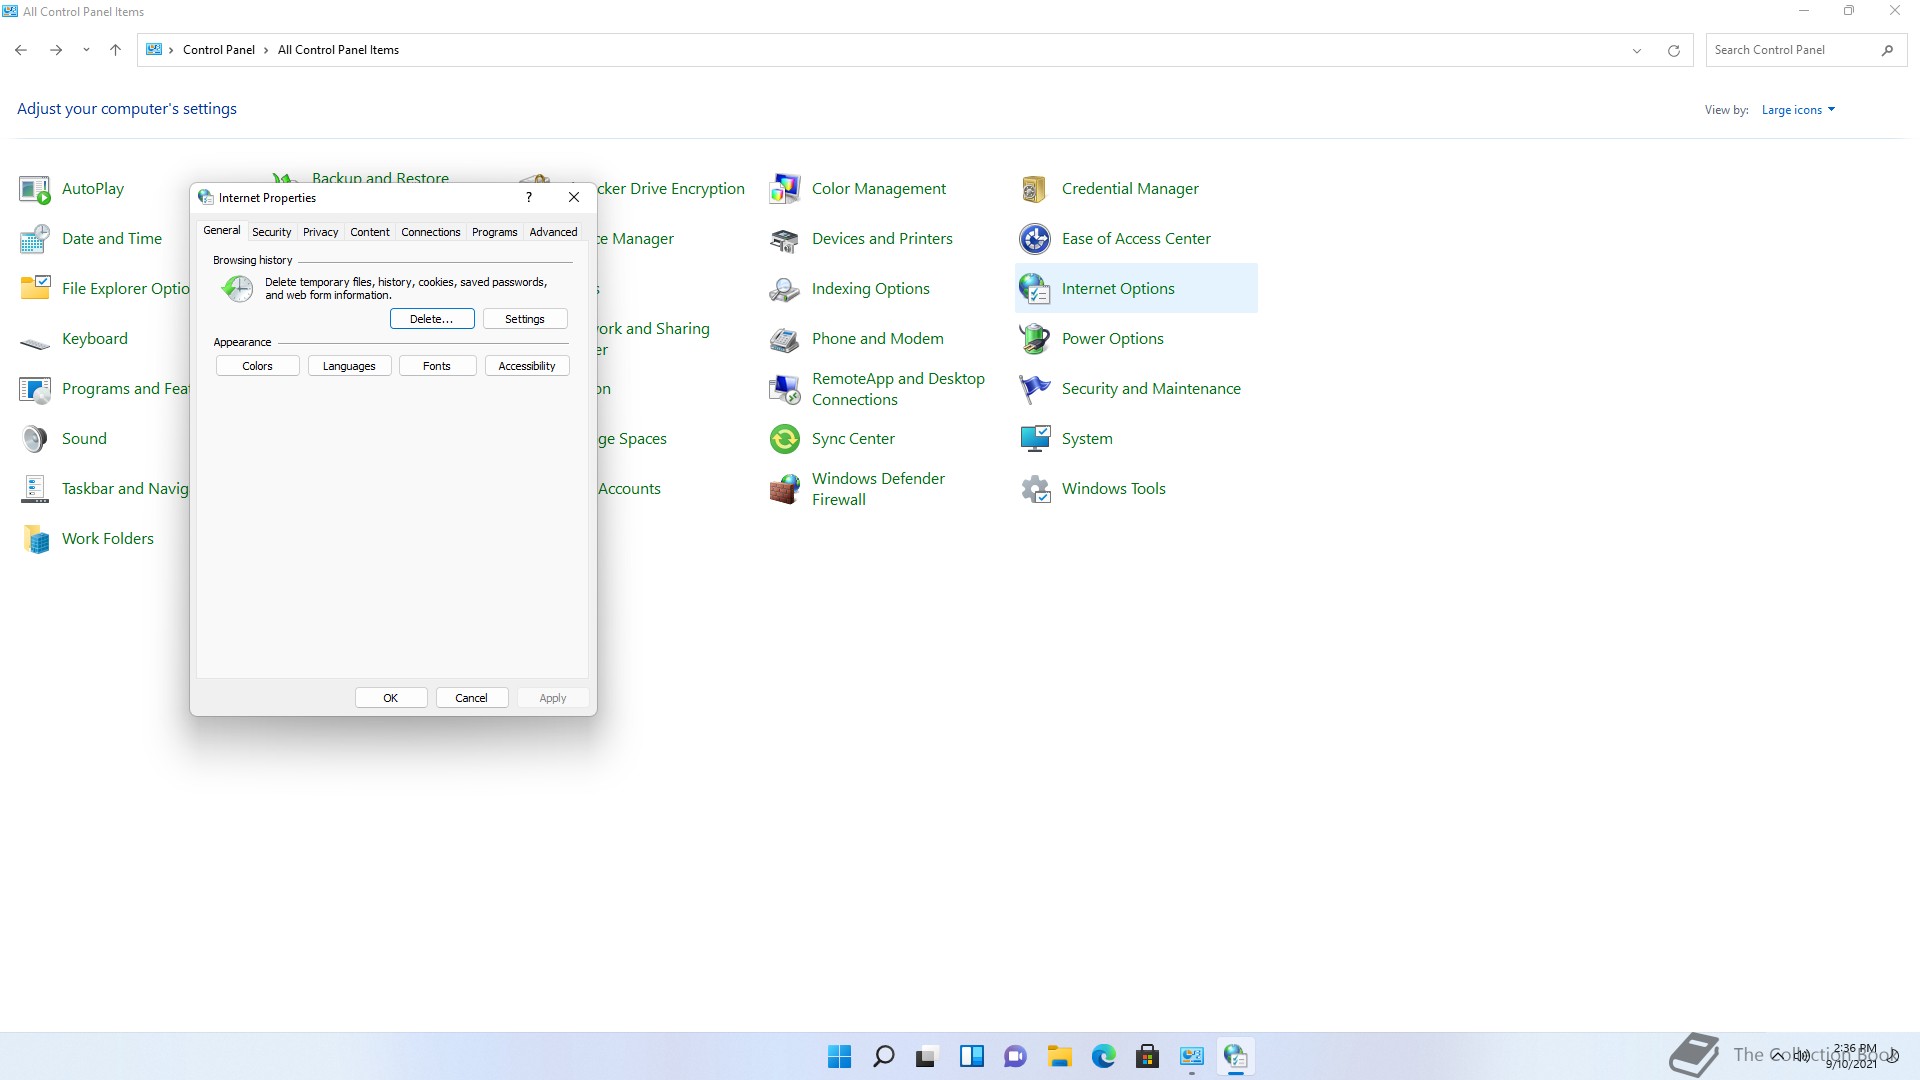This screenshot has height=1080, width=1920.
Task: Open Microsoft Store from taskbar
Action: (x=1148, y=1056)
